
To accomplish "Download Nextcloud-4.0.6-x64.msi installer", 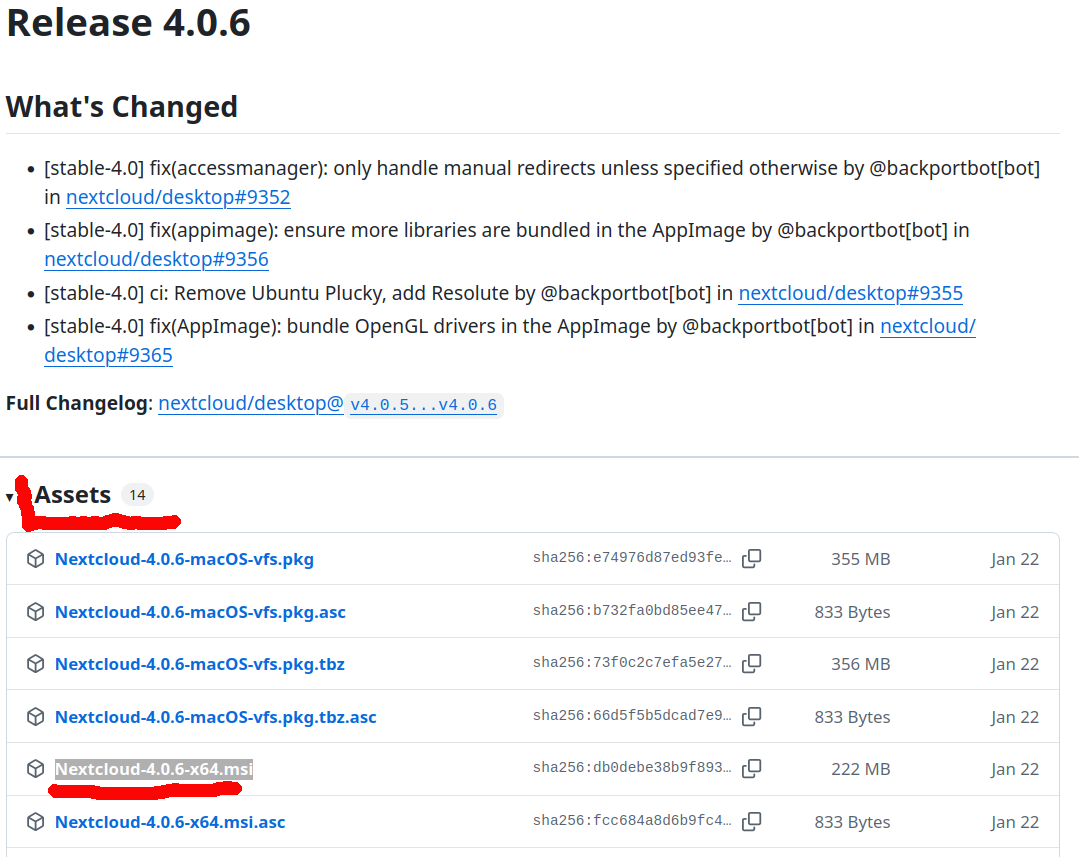I will 154,769.
